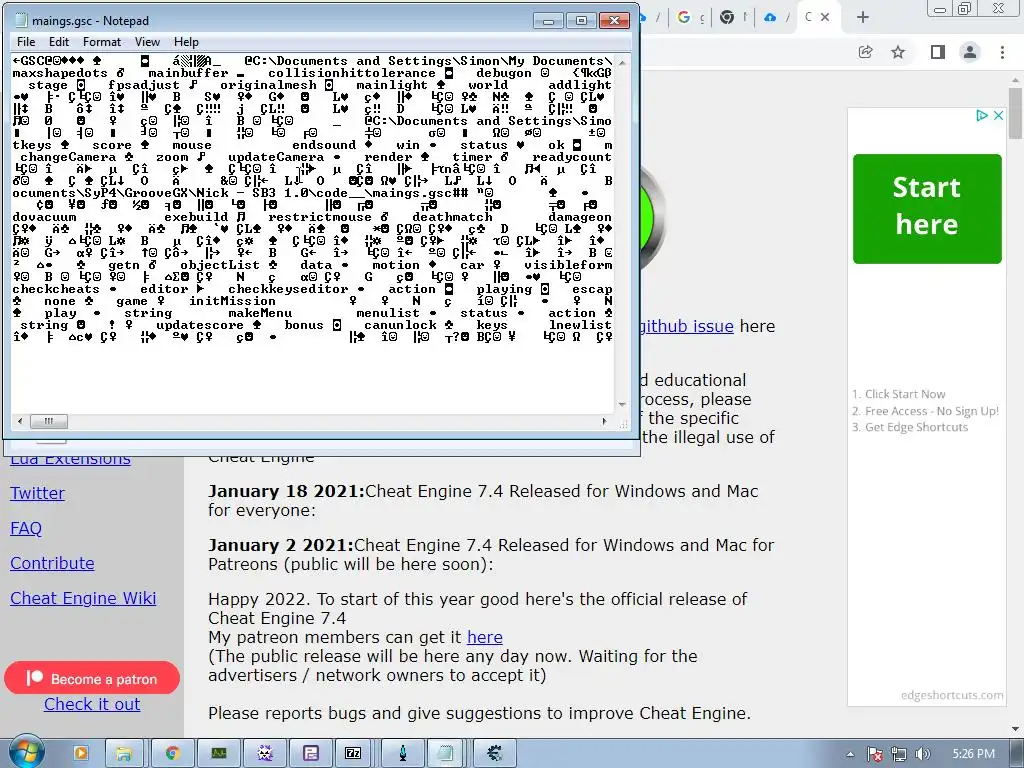Open a new Chrome tab

863,17
